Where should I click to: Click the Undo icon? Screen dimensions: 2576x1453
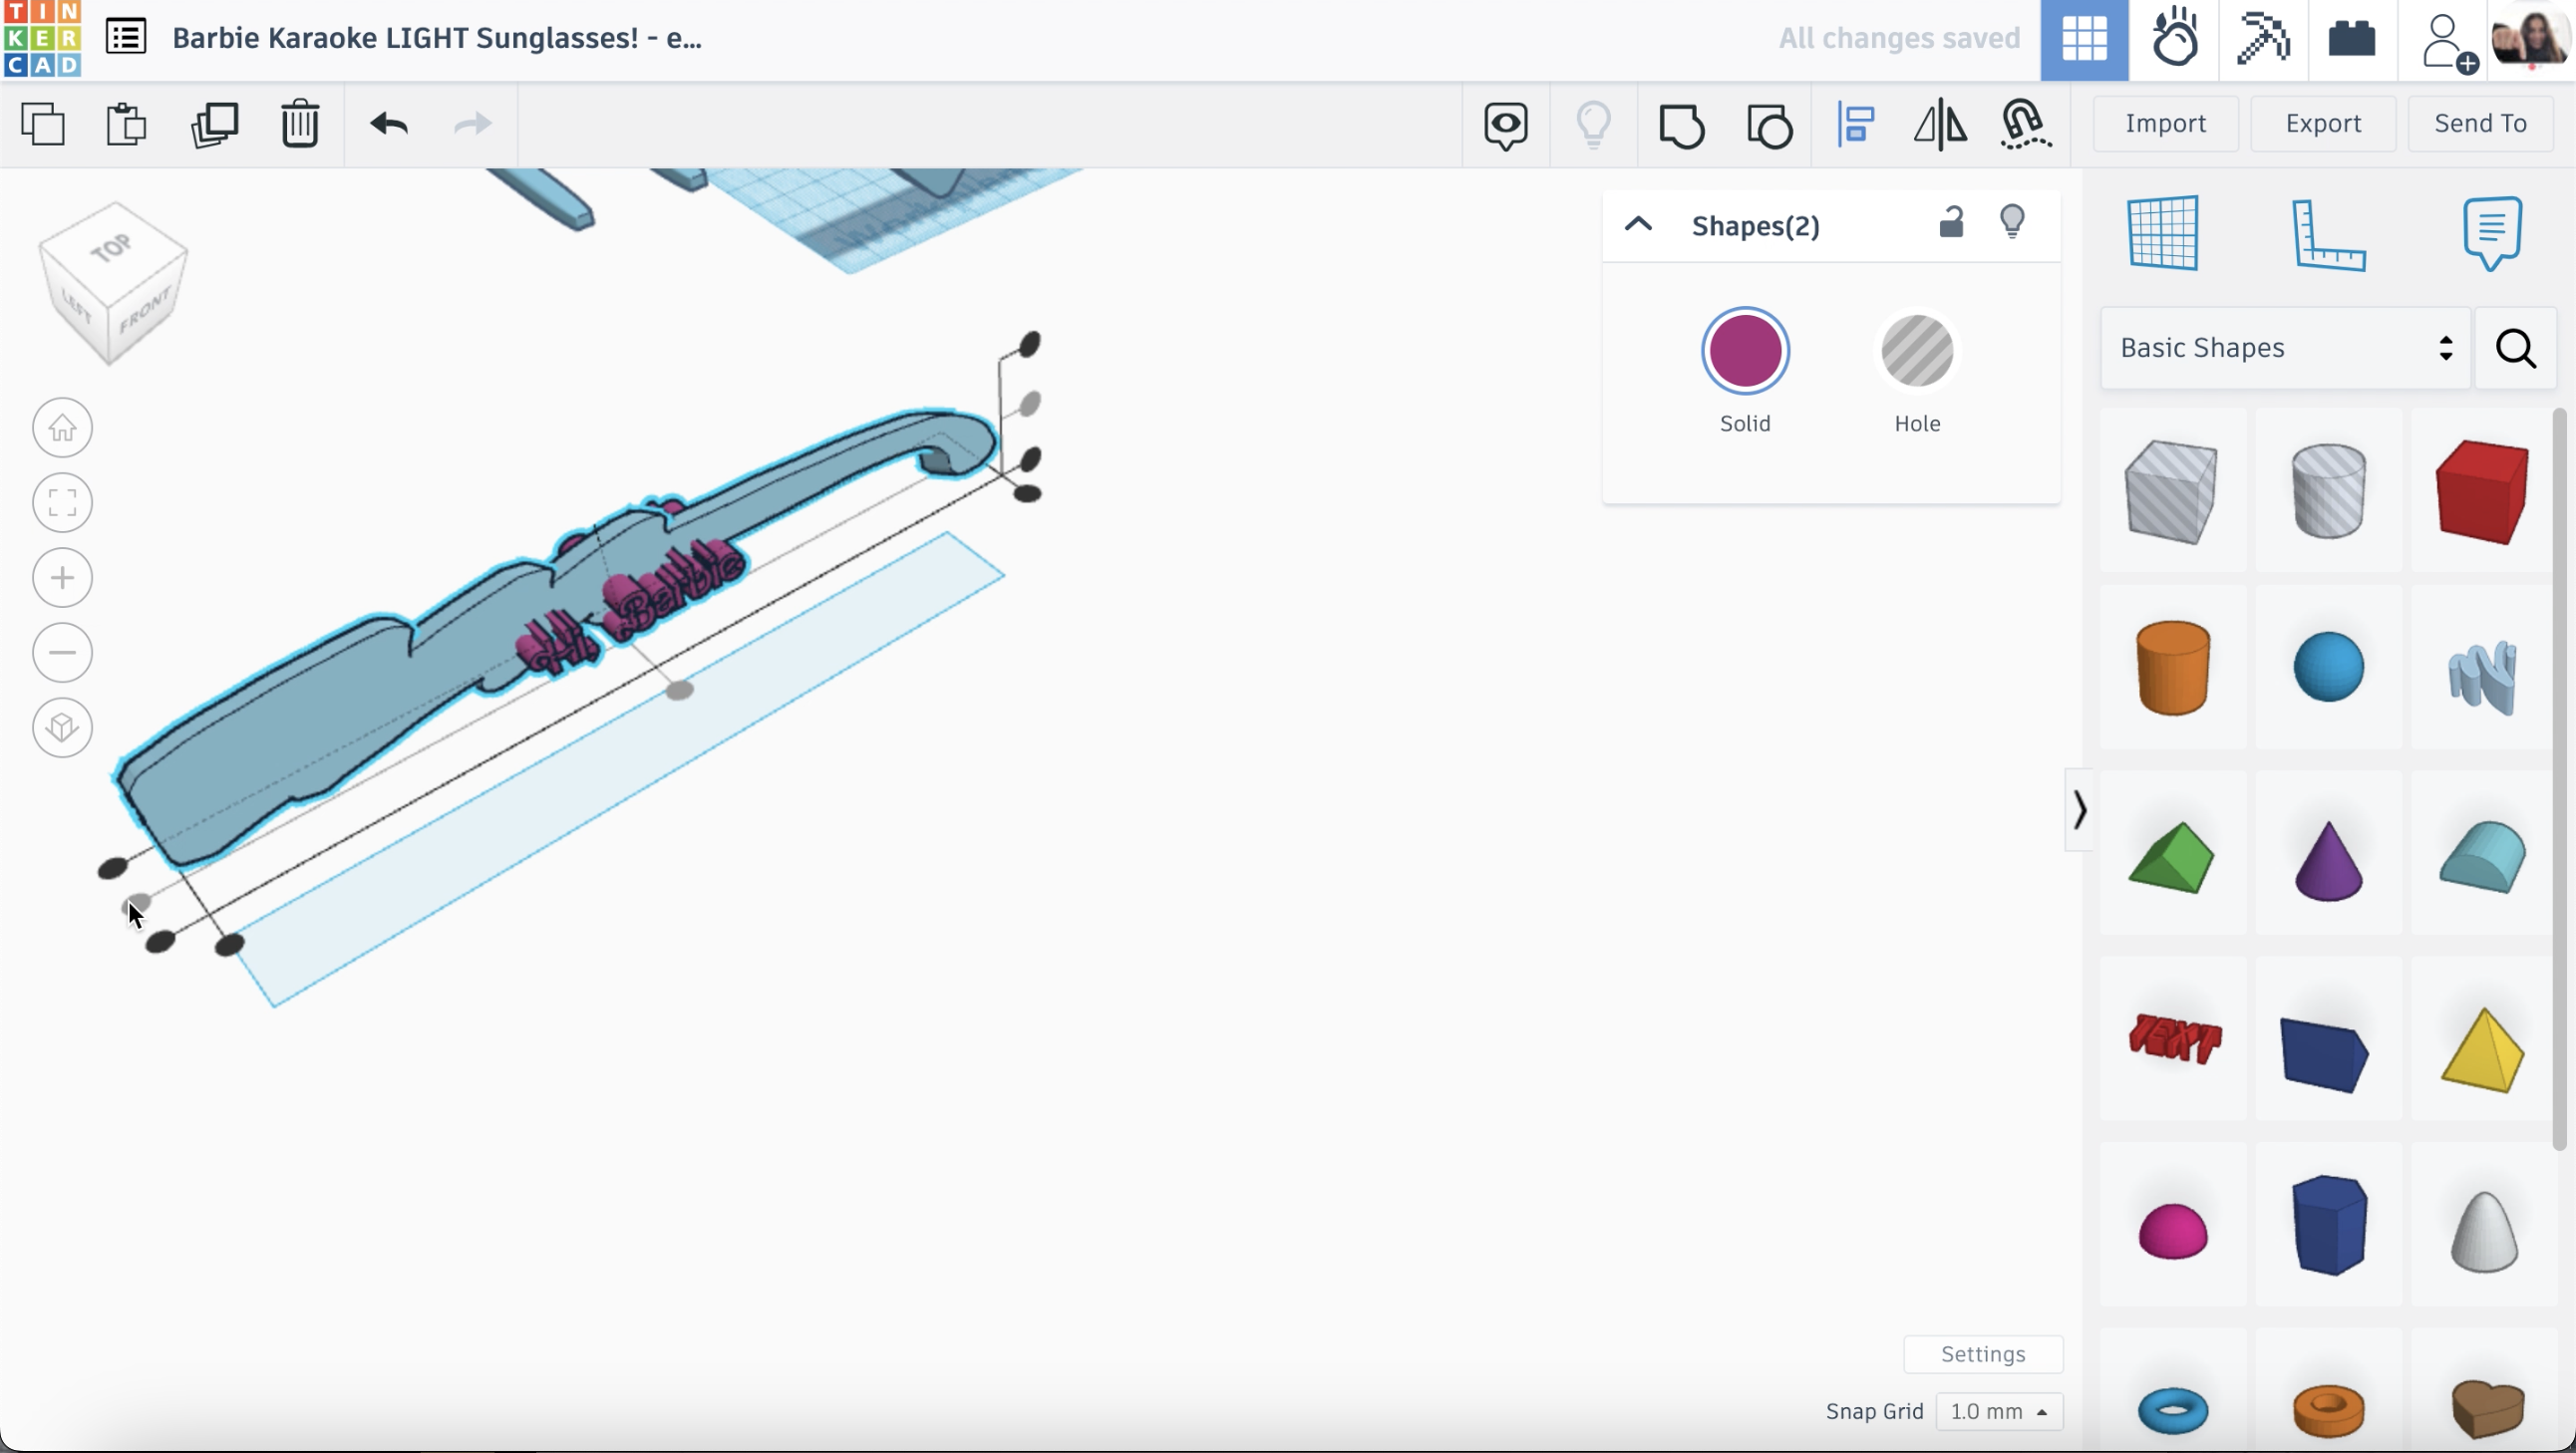389,124
